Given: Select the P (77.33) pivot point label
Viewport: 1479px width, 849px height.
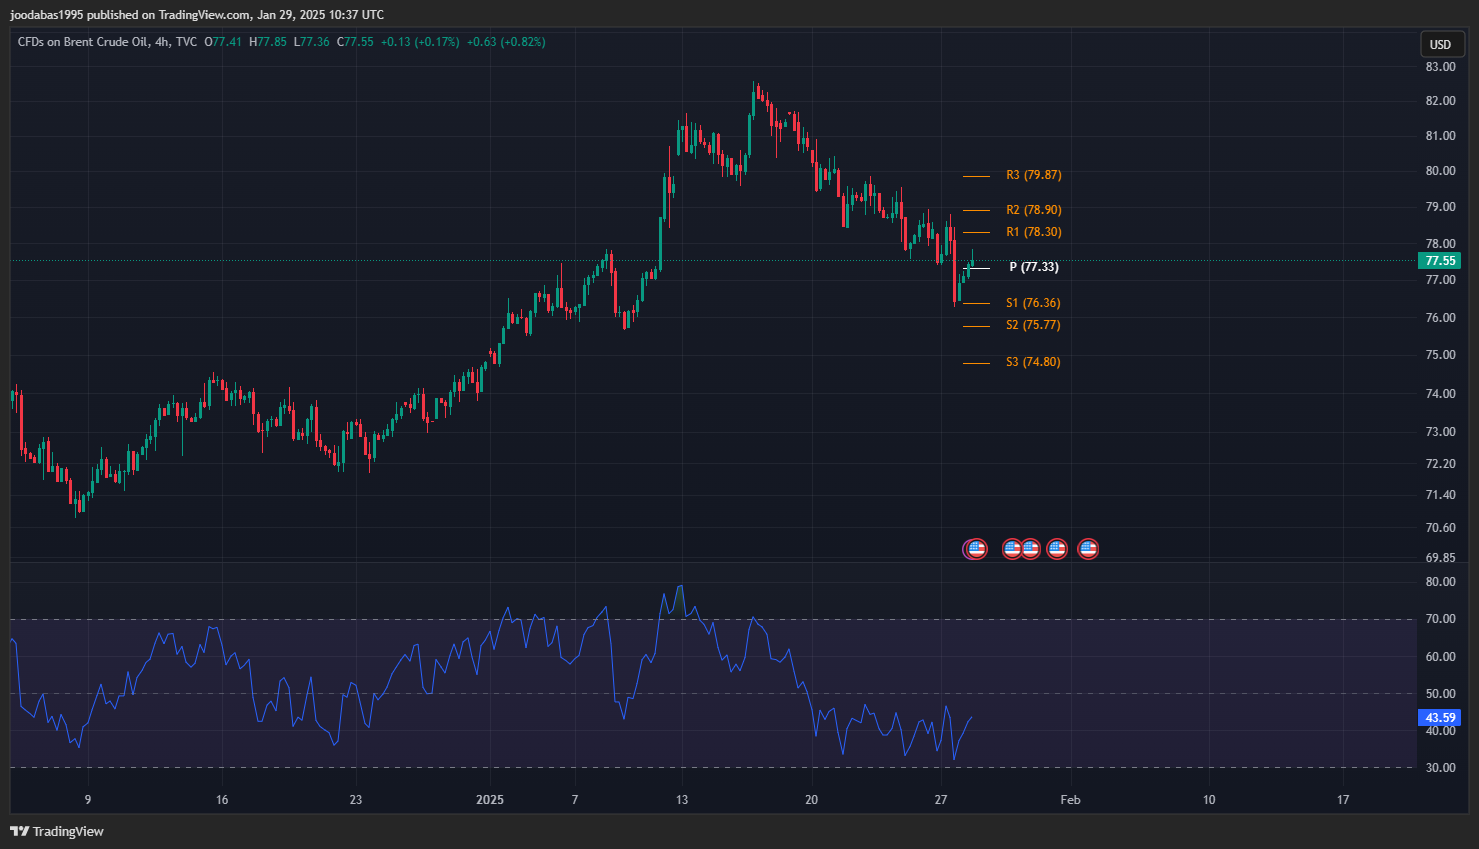Looking at the screenshot, I should tap(1033, 267).
